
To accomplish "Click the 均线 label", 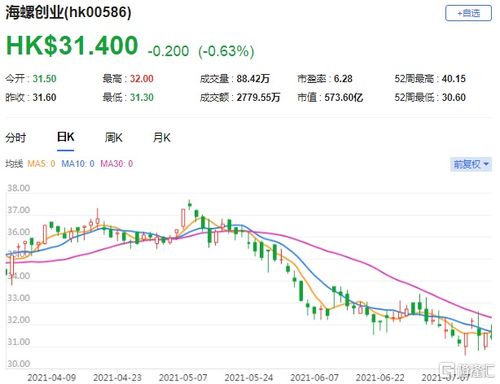I will (x=14, y=164).
